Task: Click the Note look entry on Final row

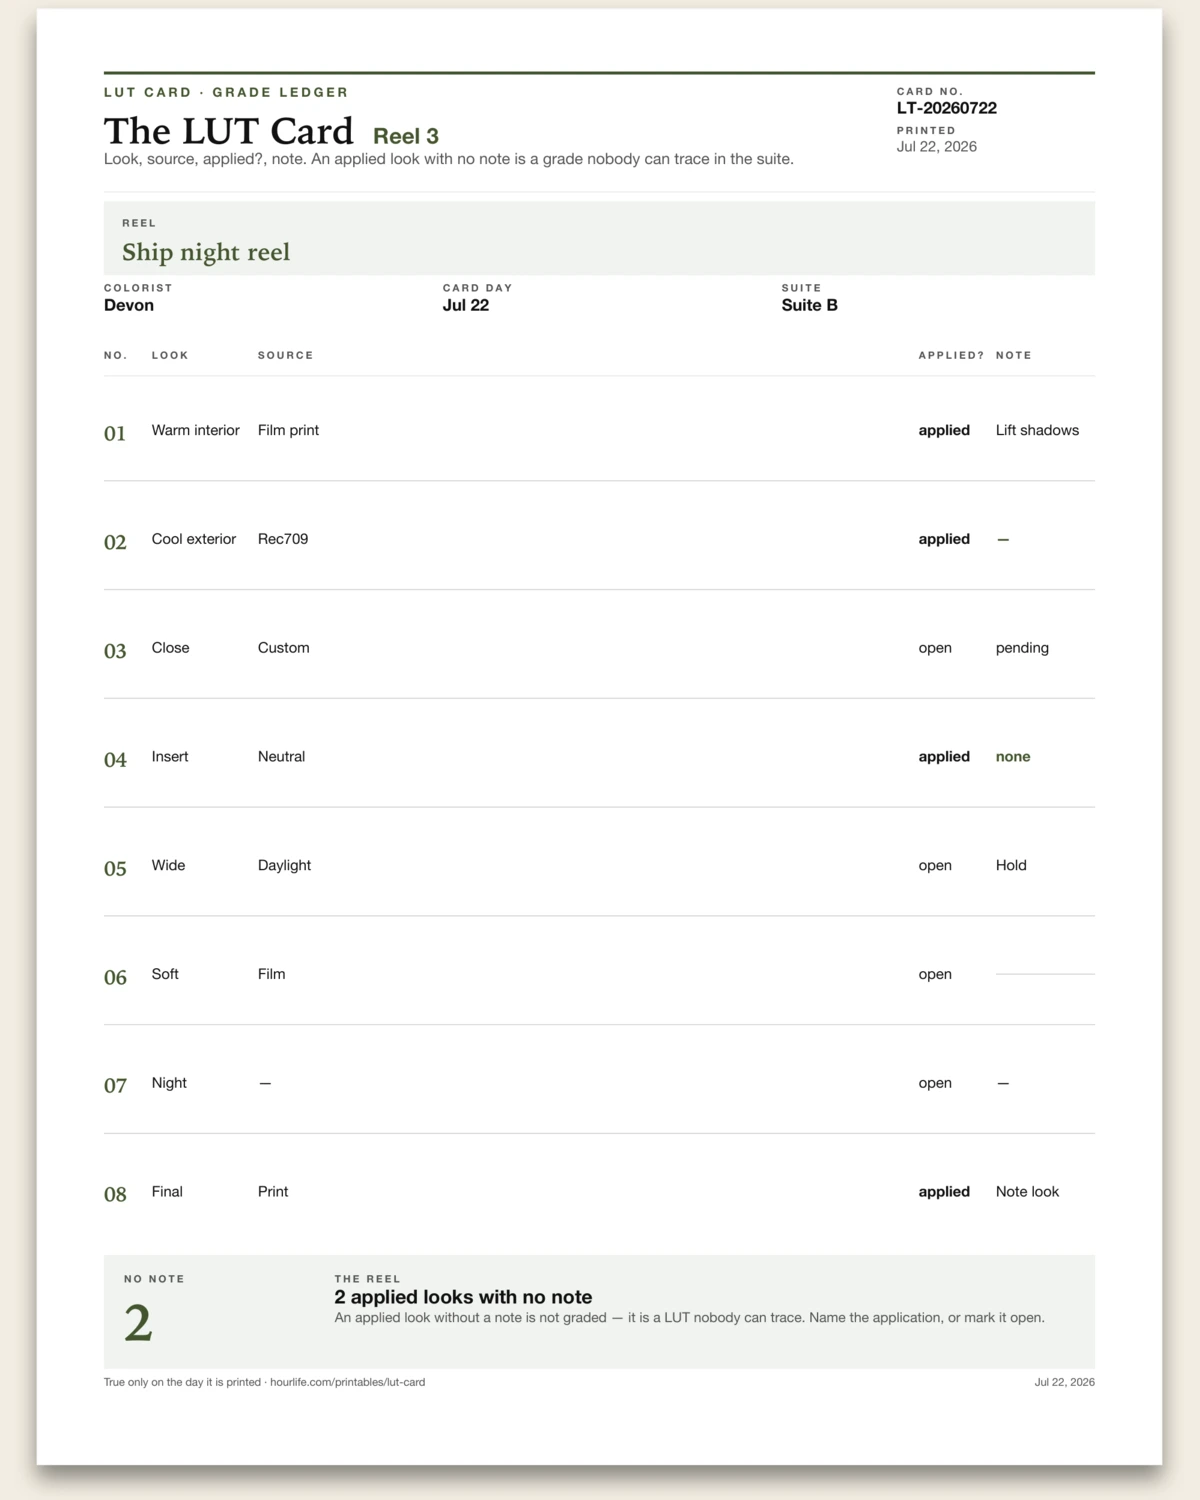Action: [x=1027, y=1192]
